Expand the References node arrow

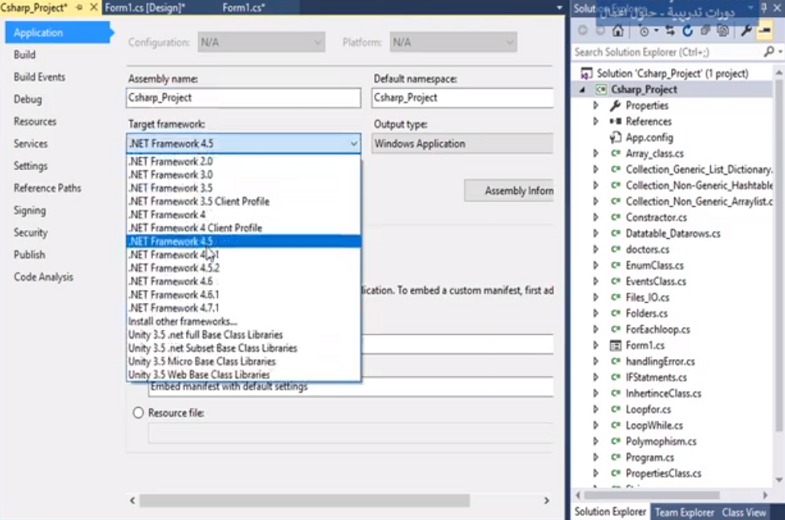tap(596, 122)
